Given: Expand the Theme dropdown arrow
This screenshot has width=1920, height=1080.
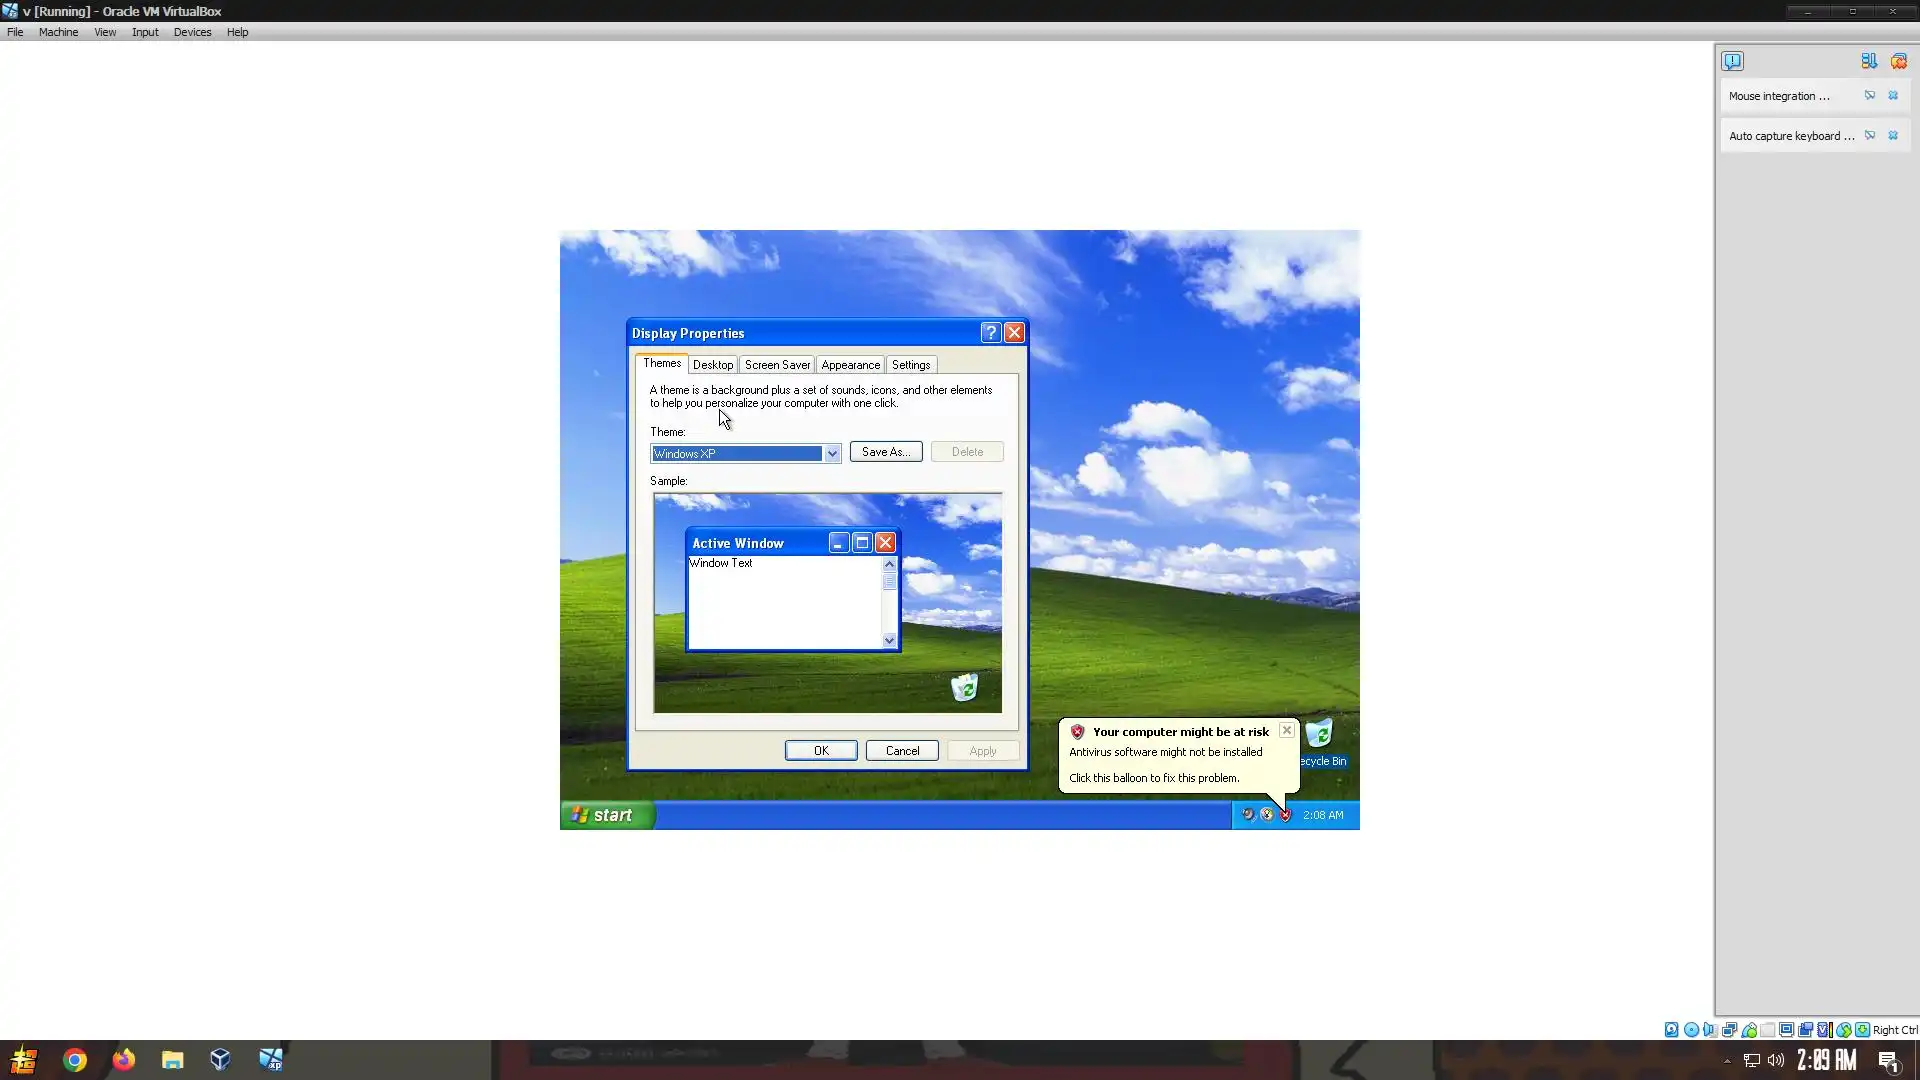Looking at the screenshot, I should 831,454.
